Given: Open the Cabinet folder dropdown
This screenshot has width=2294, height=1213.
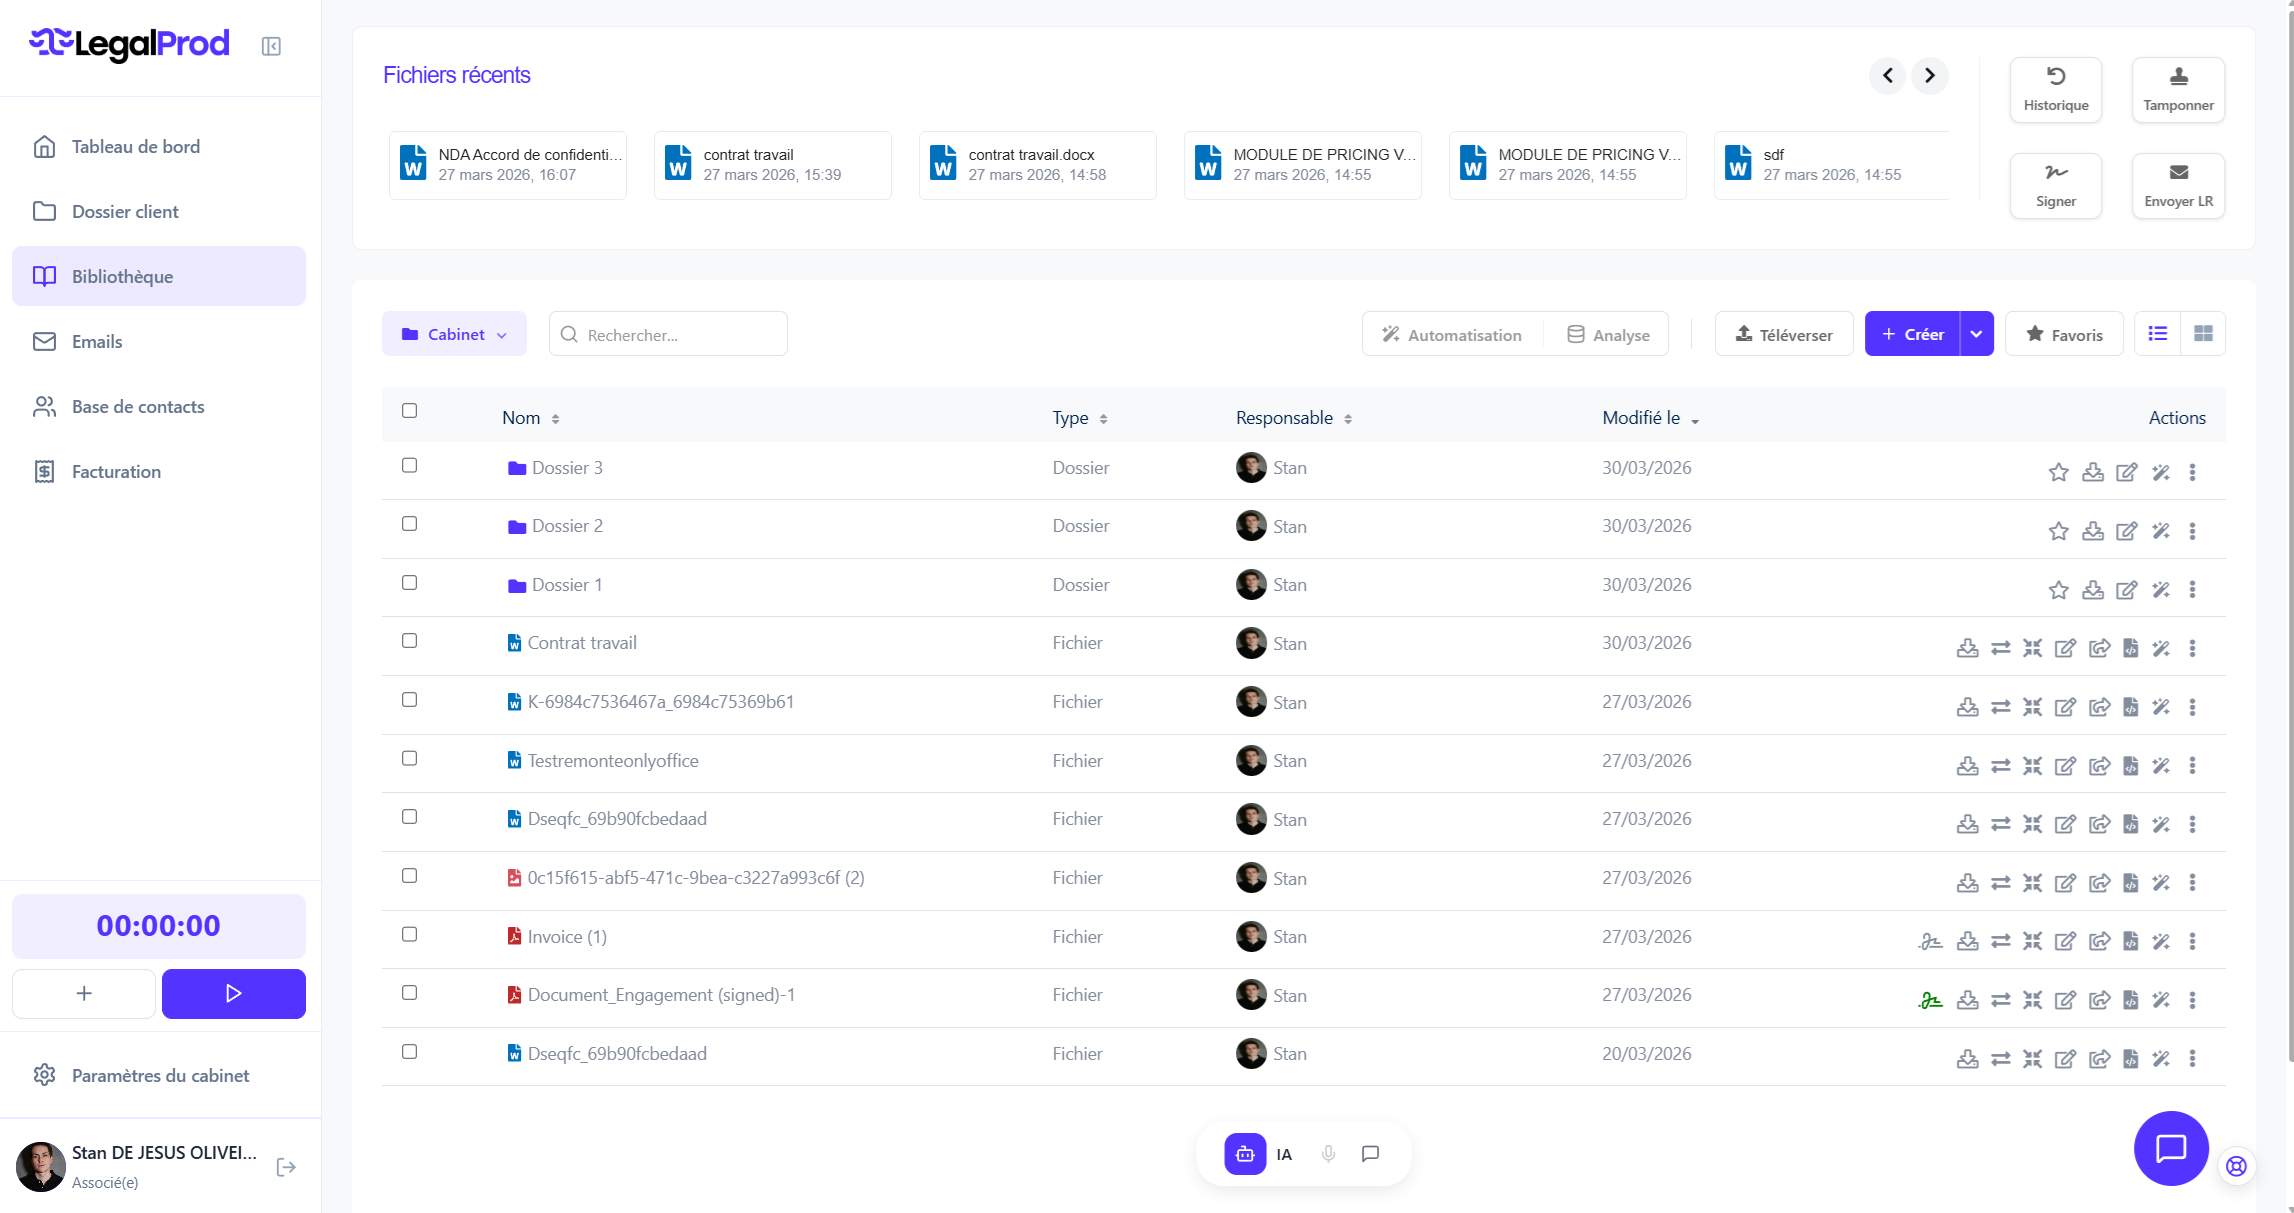Looking at the screenshot, I should (x=455, y=334).
